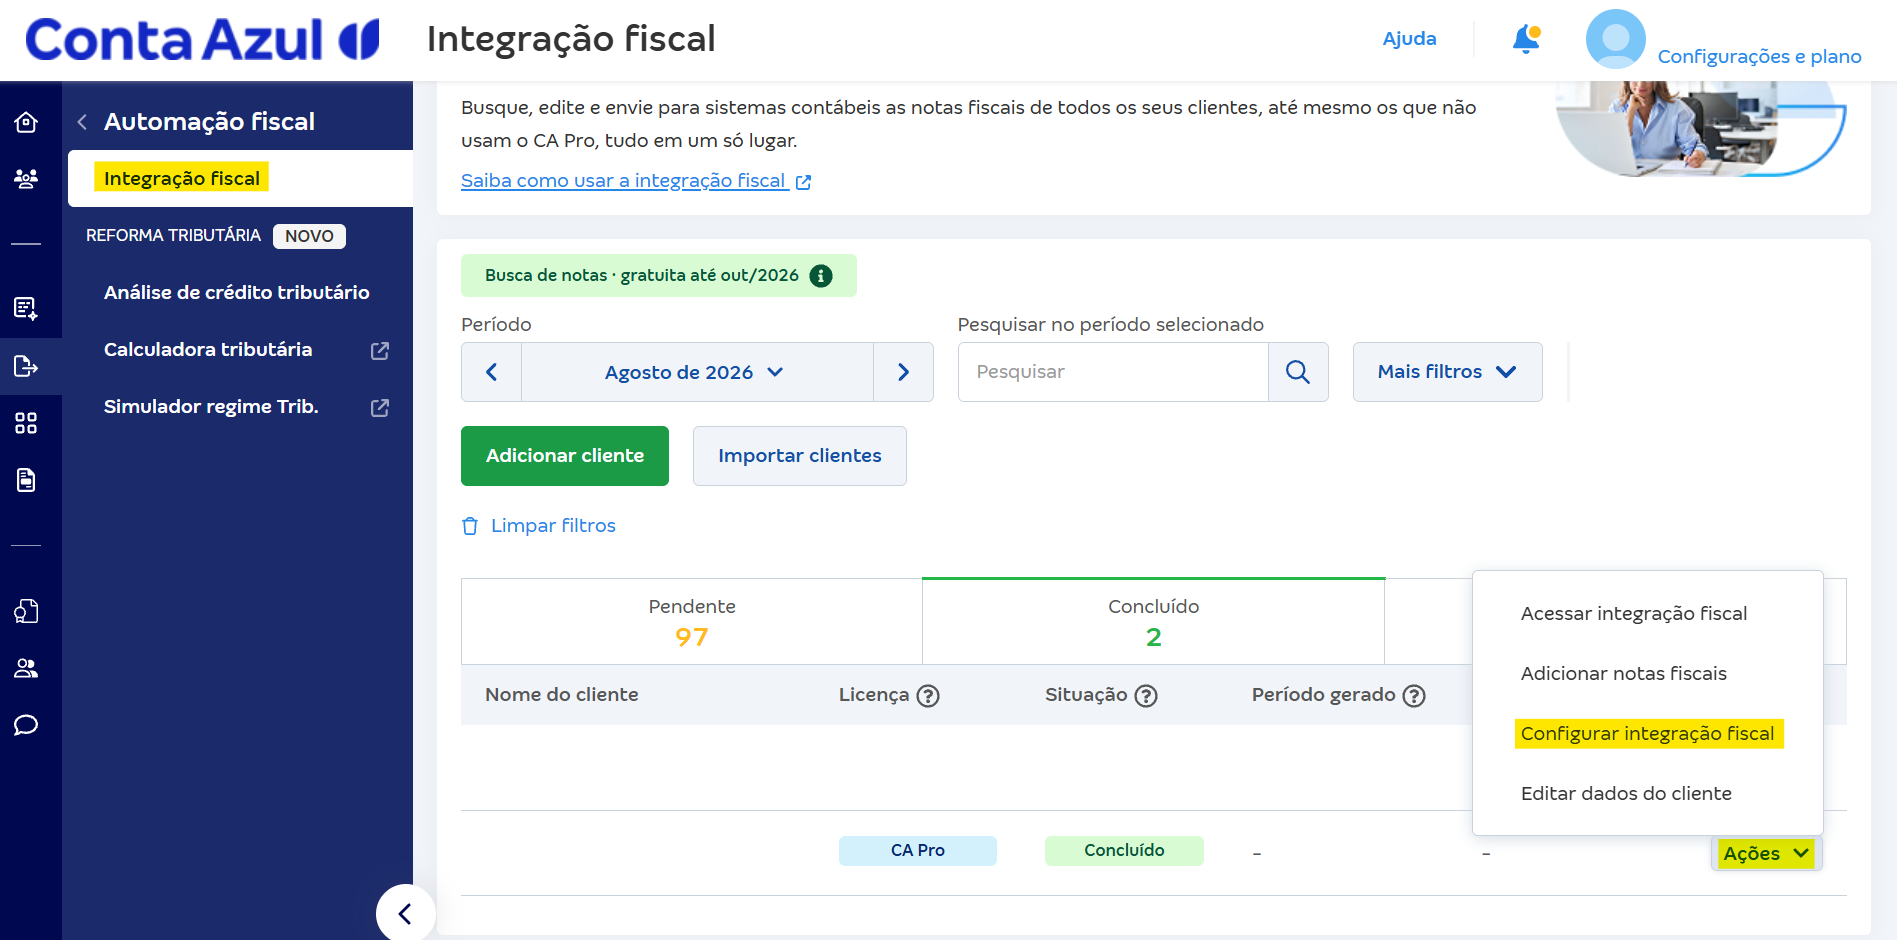The image size is (1897, 940).
Task: Click the info icon on the Busca de notas banner
Action: coord(821,276)
